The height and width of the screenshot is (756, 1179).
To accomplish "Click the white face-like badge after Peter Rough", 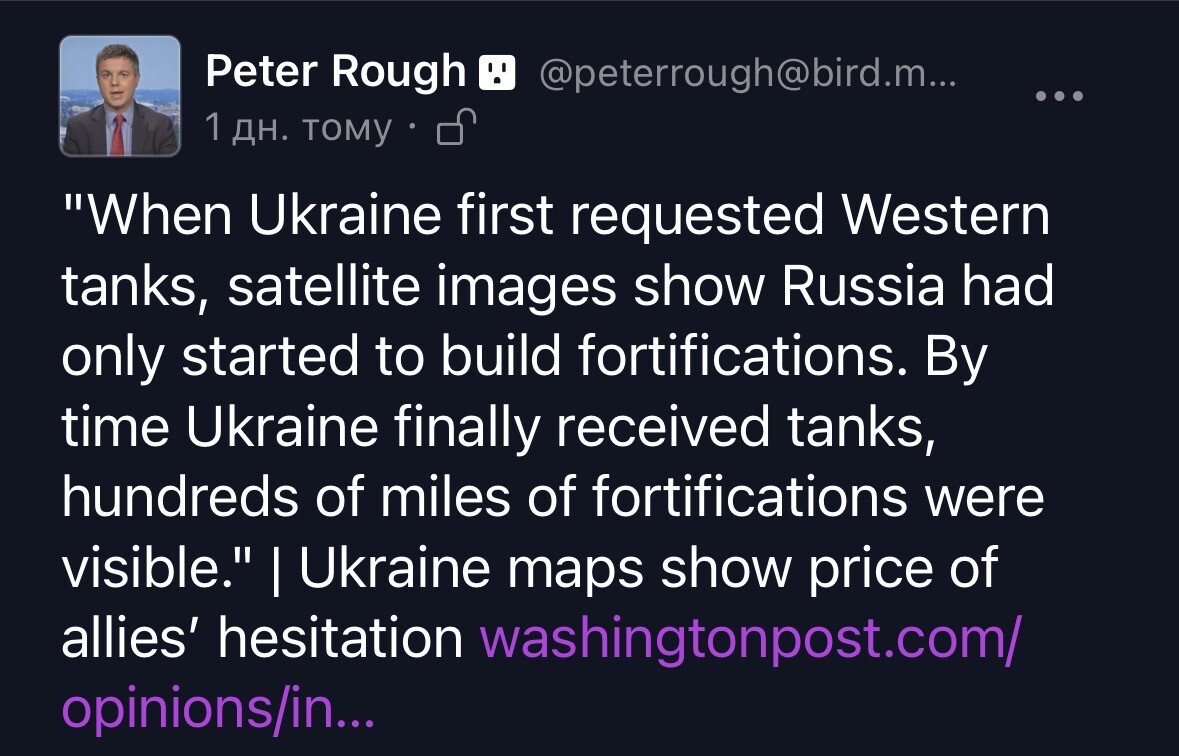I will pyautogui.click(x=497, y=73).
